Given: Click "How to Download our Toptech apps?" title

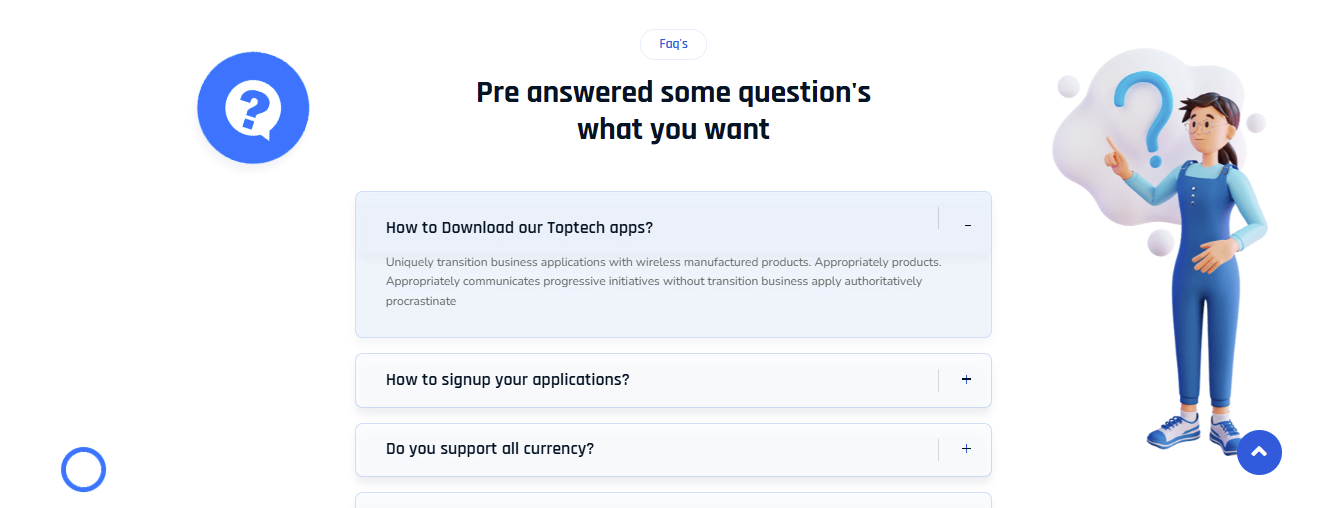Looking at the screenshot, I should [519, 228].
